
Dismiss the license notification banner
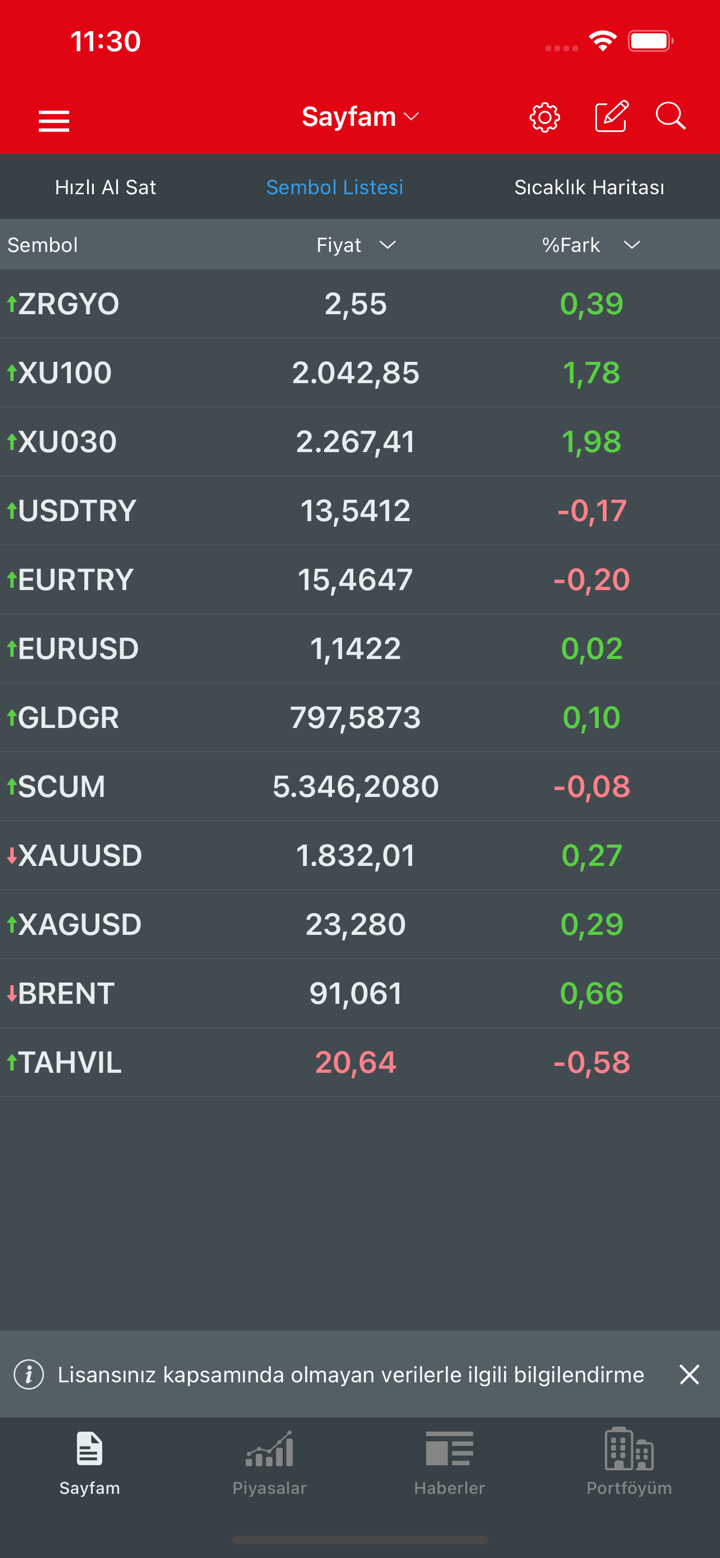click(689, 1375)
